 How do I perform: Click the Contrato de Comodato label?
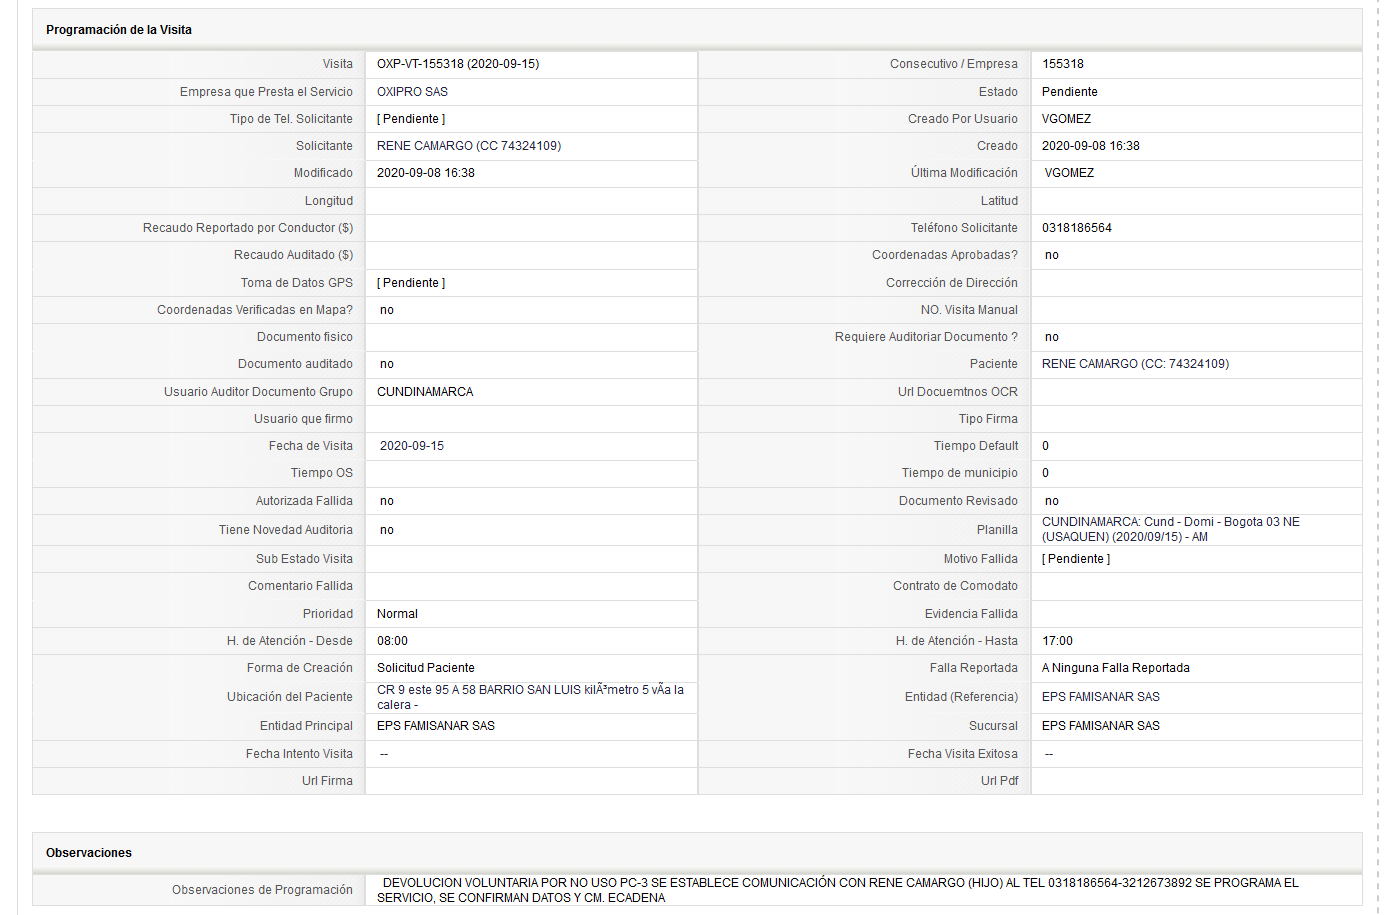(x=955, y=586)
